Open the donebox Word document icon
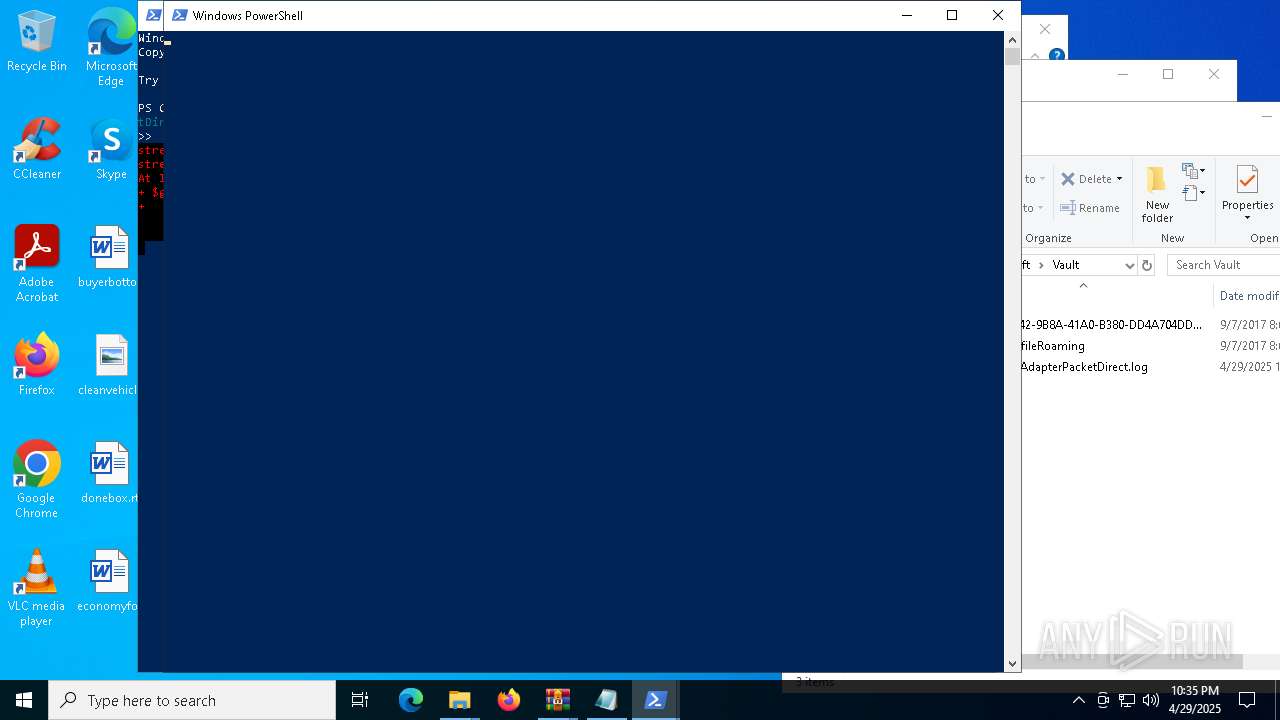 (110, 473)
